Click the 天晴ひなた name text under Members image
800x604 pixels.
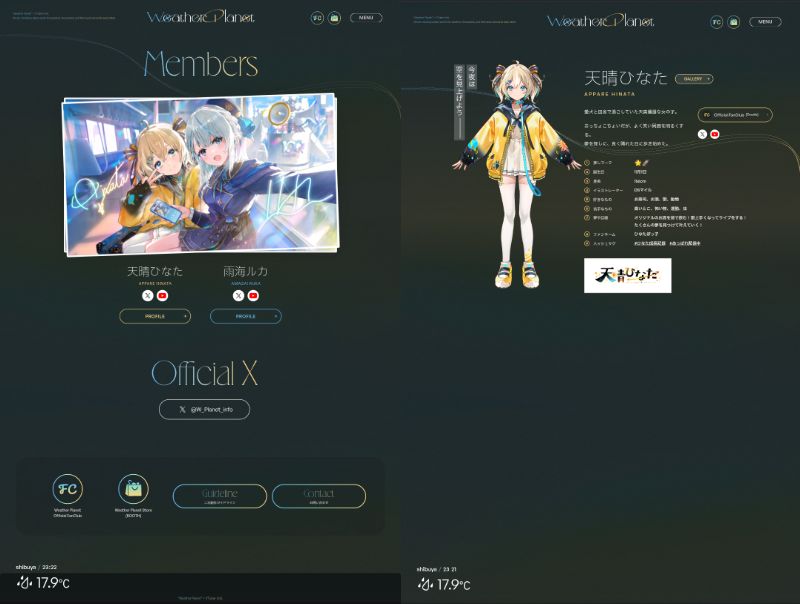pos(155,271)
